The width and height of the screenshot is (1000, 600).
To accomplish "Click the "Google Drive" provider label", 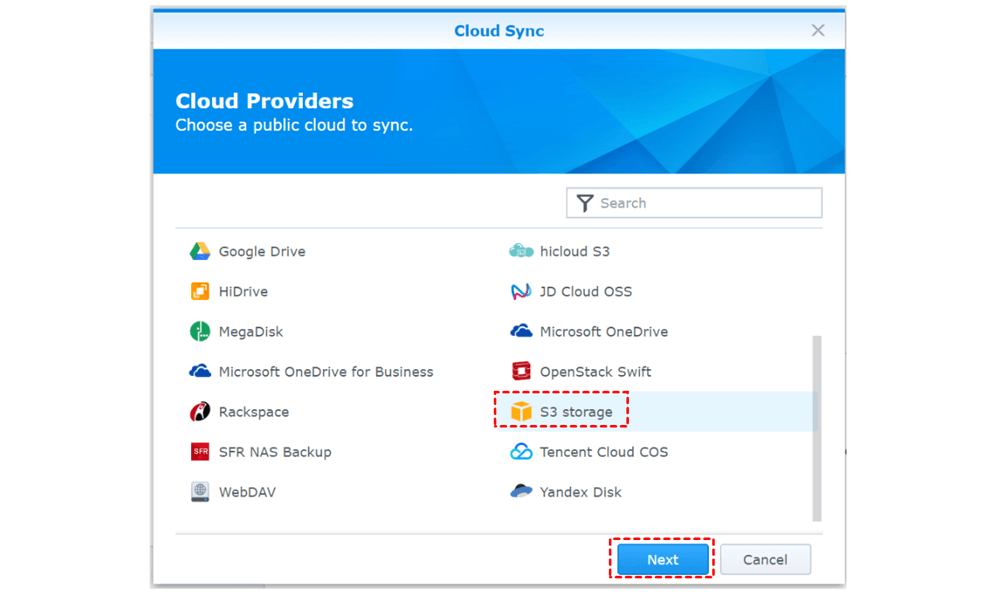I will pos(262,252).
